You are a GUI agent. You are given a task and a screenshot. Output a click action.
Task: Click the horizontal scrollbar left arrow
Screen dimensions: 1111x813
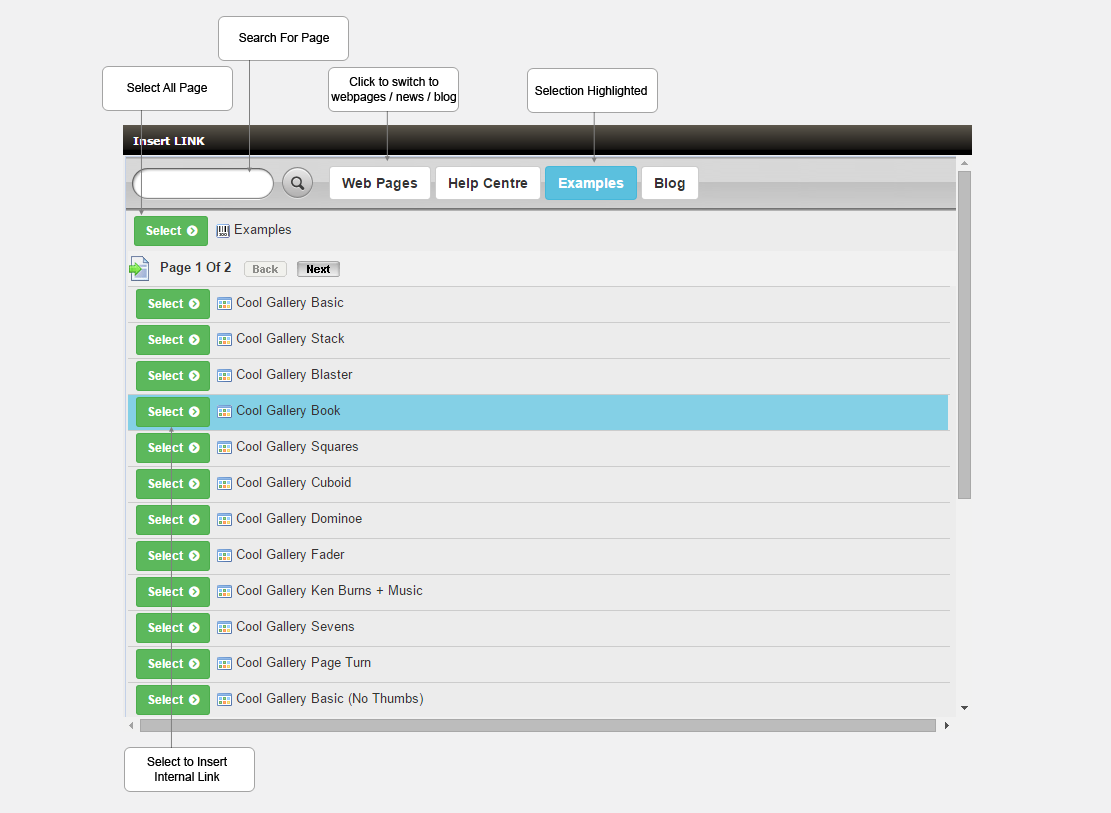tap(131, 726)
